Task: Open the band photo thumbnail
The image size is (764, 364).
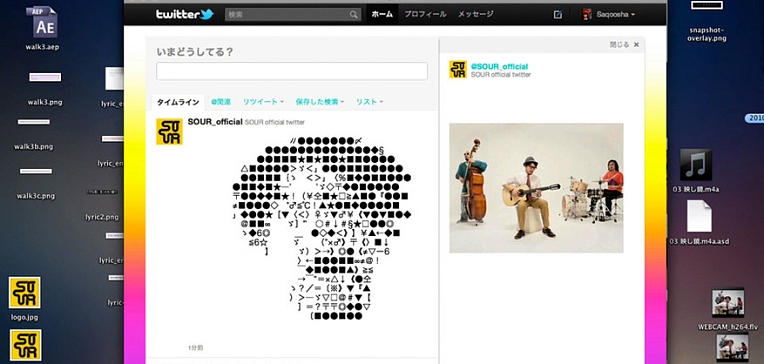Action: pyautogui.click(x=536, y=188)
